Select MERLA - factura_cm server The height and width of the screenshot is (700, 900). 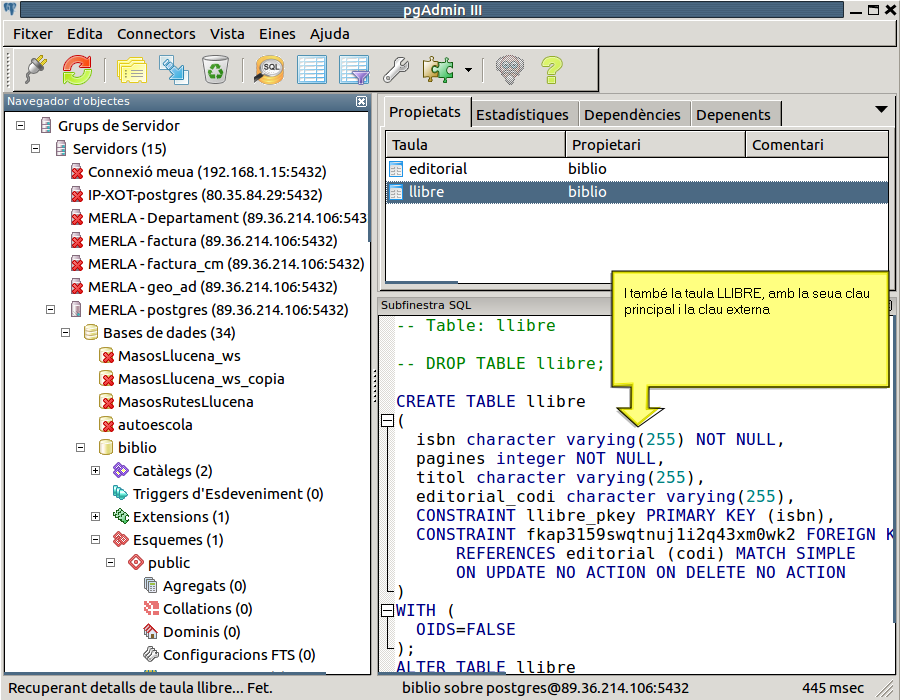pos(226,263)
